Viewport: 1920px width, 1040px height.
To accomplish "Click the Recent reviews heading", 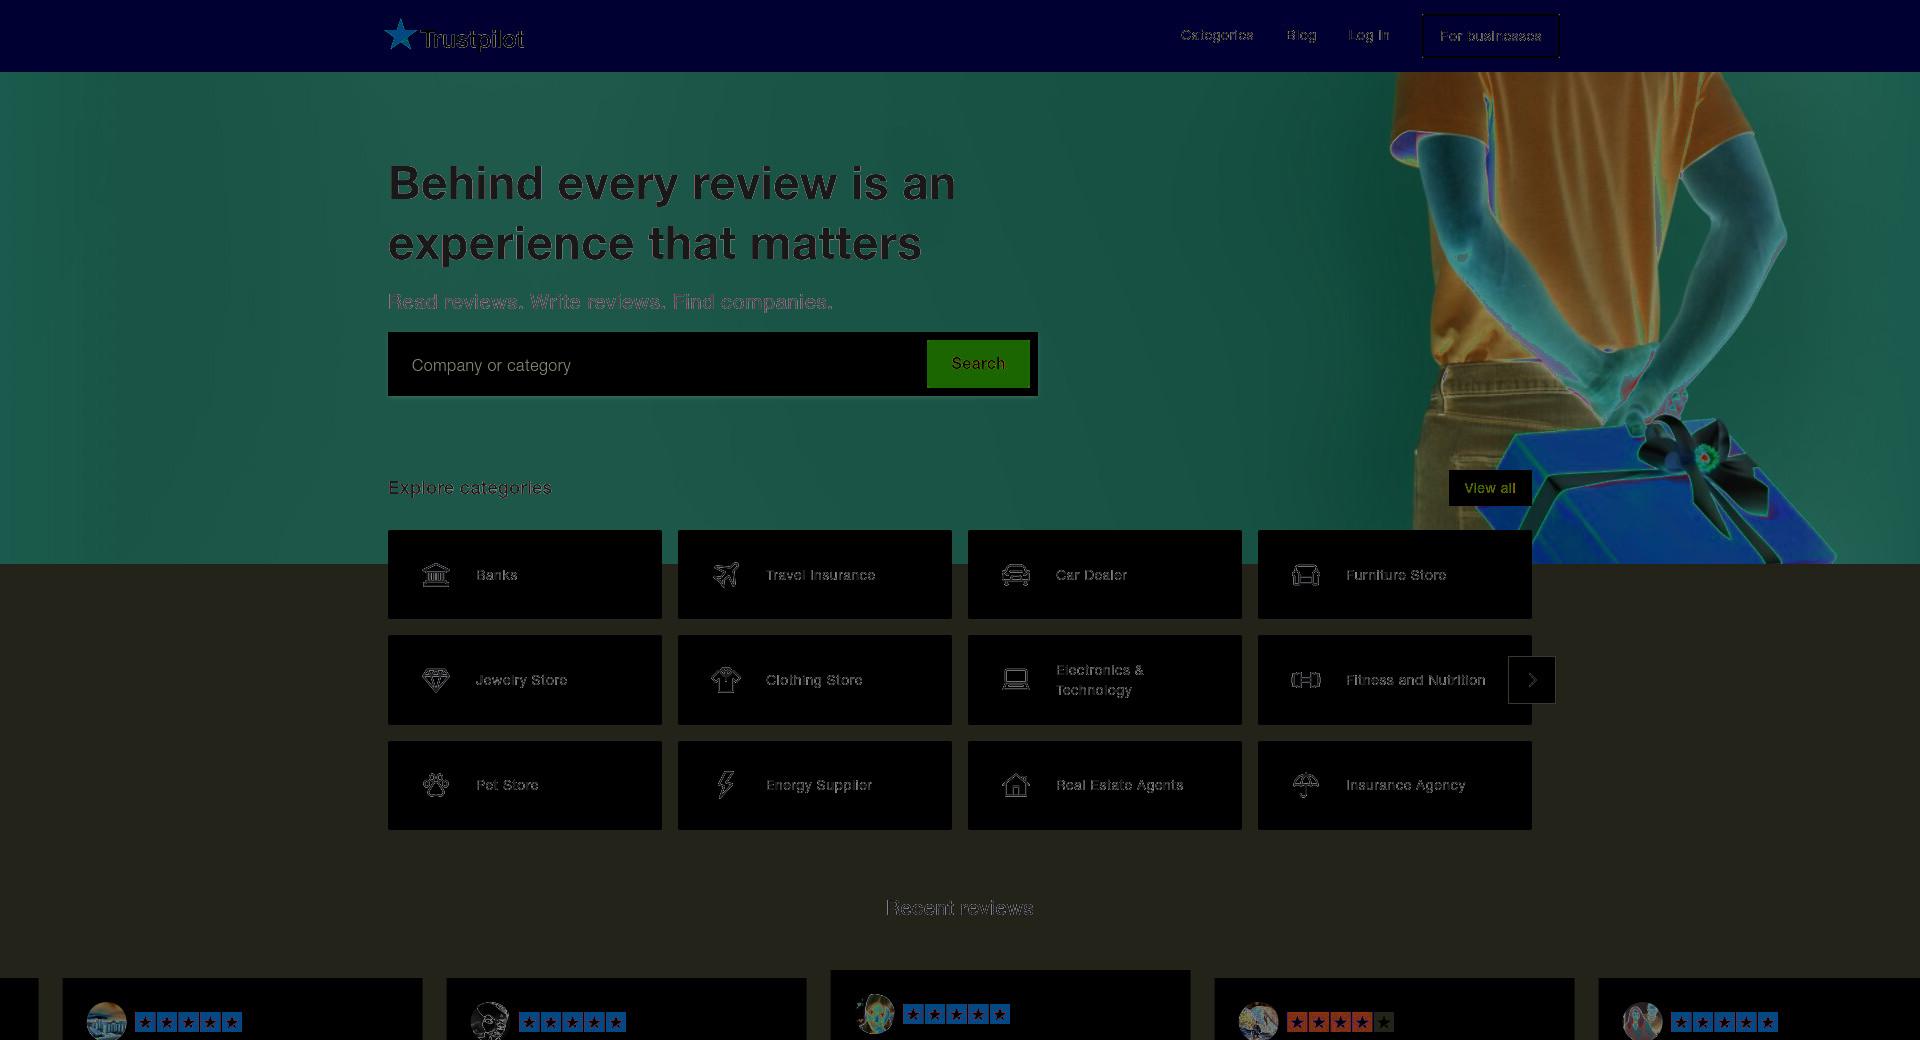I will pos(960,908).
